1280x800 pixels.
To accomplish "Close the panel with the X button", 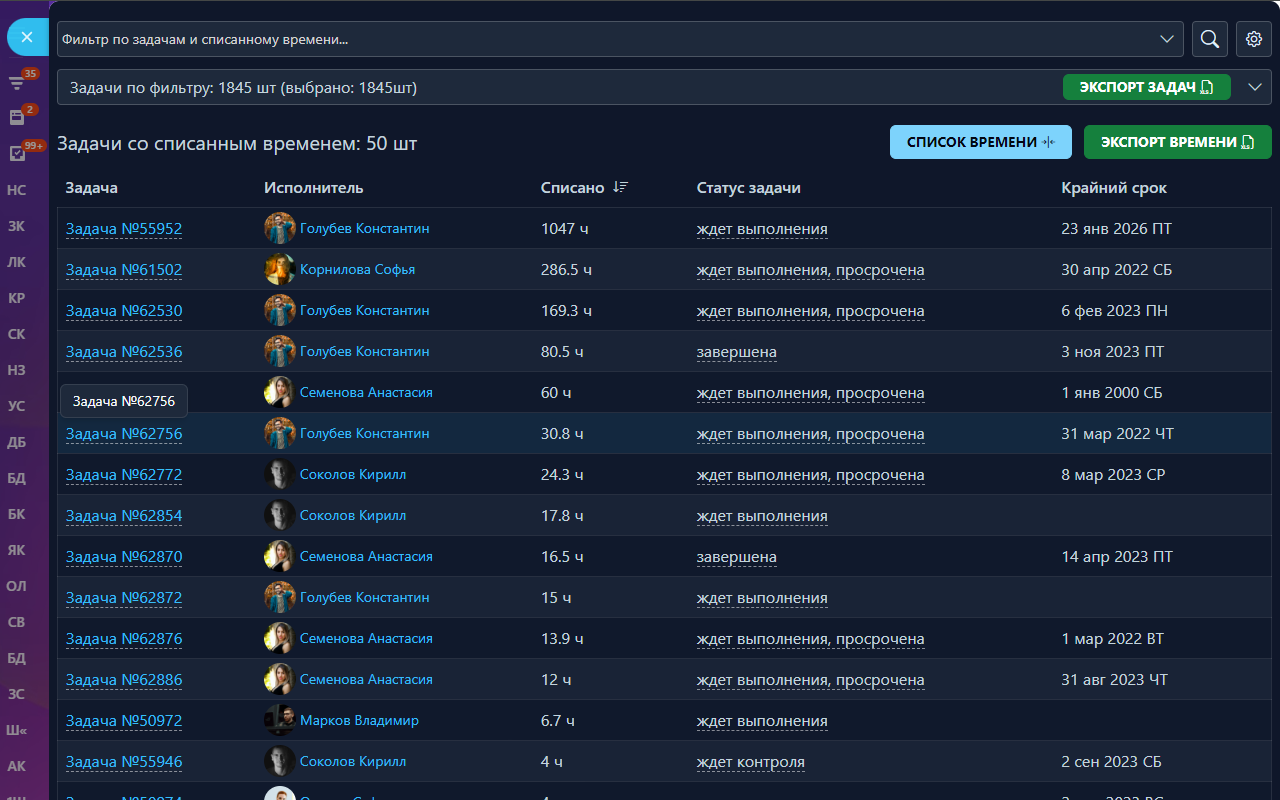I will pos(27,37).
